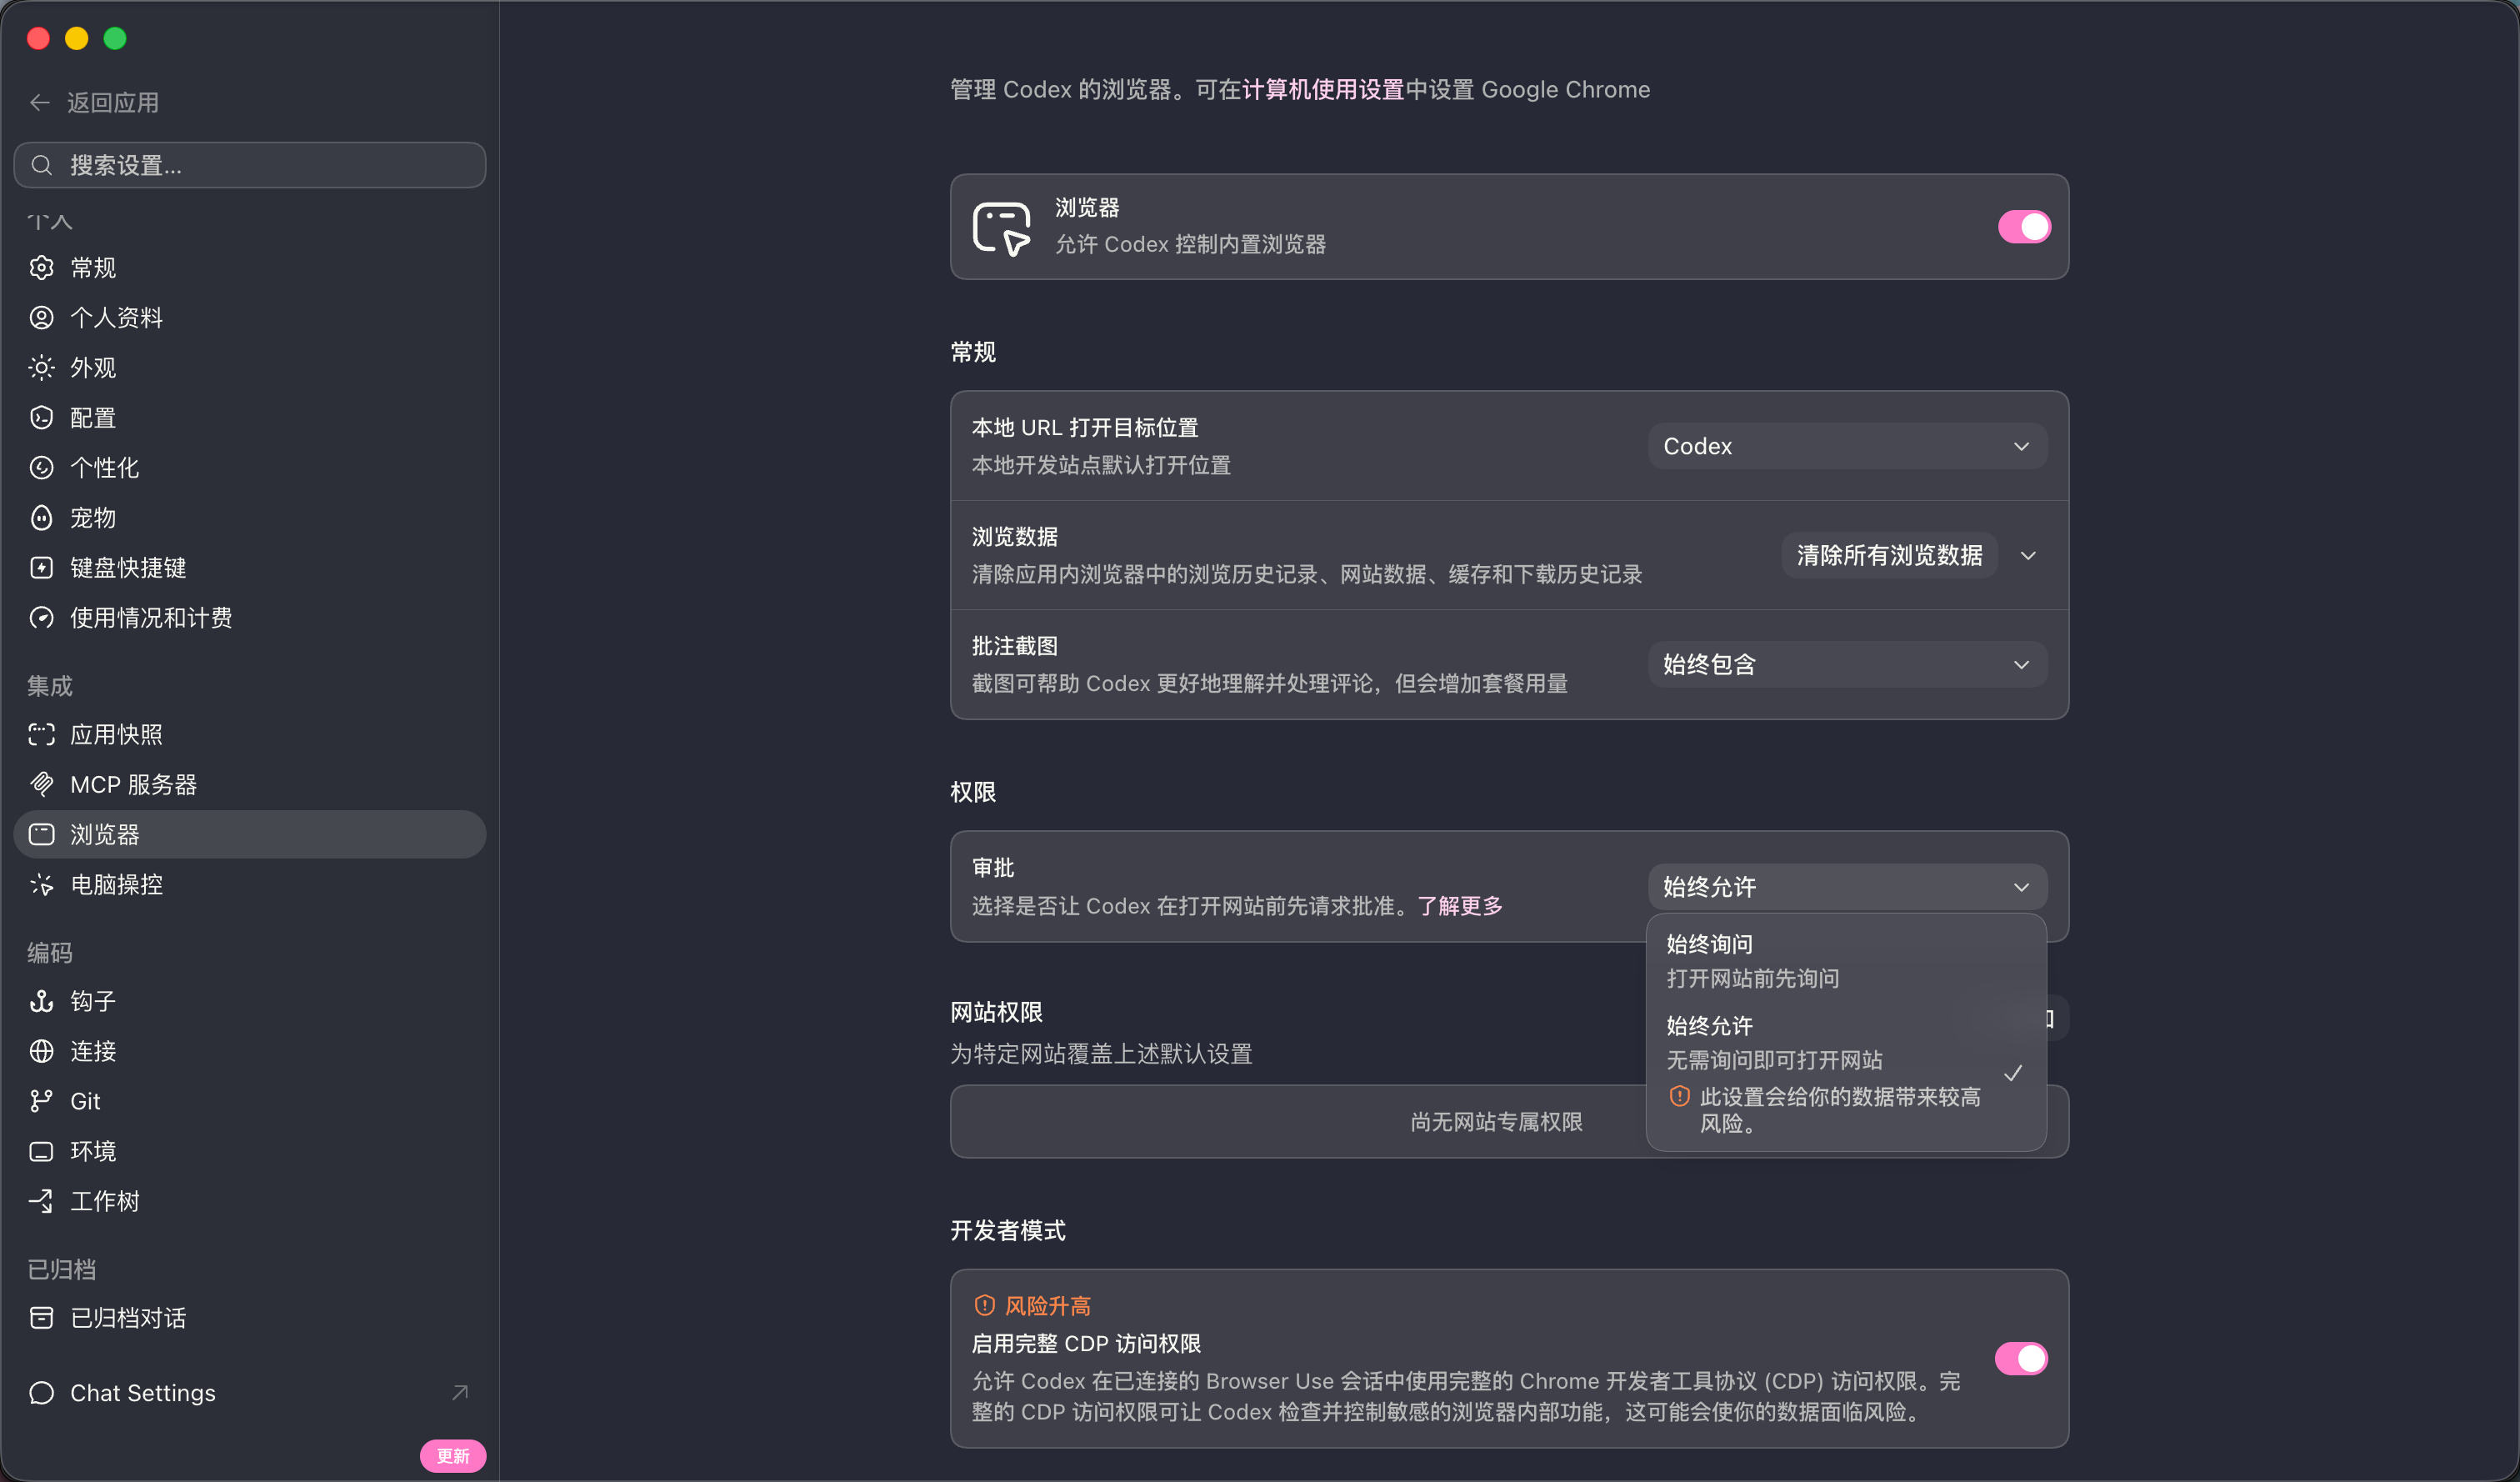Image resolution: width=2520 pixels, height=1482 pixels.
Task: Click the checkmark beside 始终允许 option
Action: coord(2013,1073)
